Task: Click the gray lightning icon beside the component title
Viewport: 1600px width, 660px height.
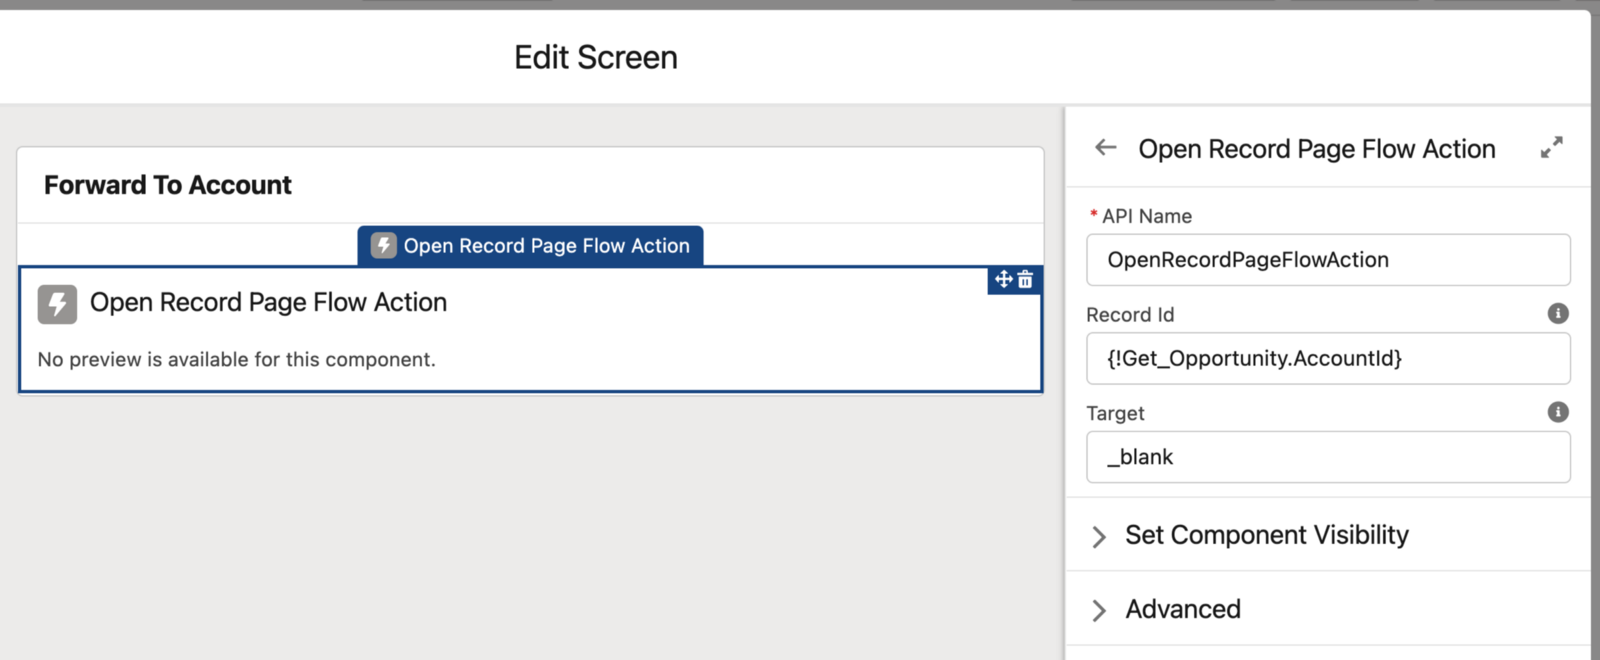Action: pos(57,304)
